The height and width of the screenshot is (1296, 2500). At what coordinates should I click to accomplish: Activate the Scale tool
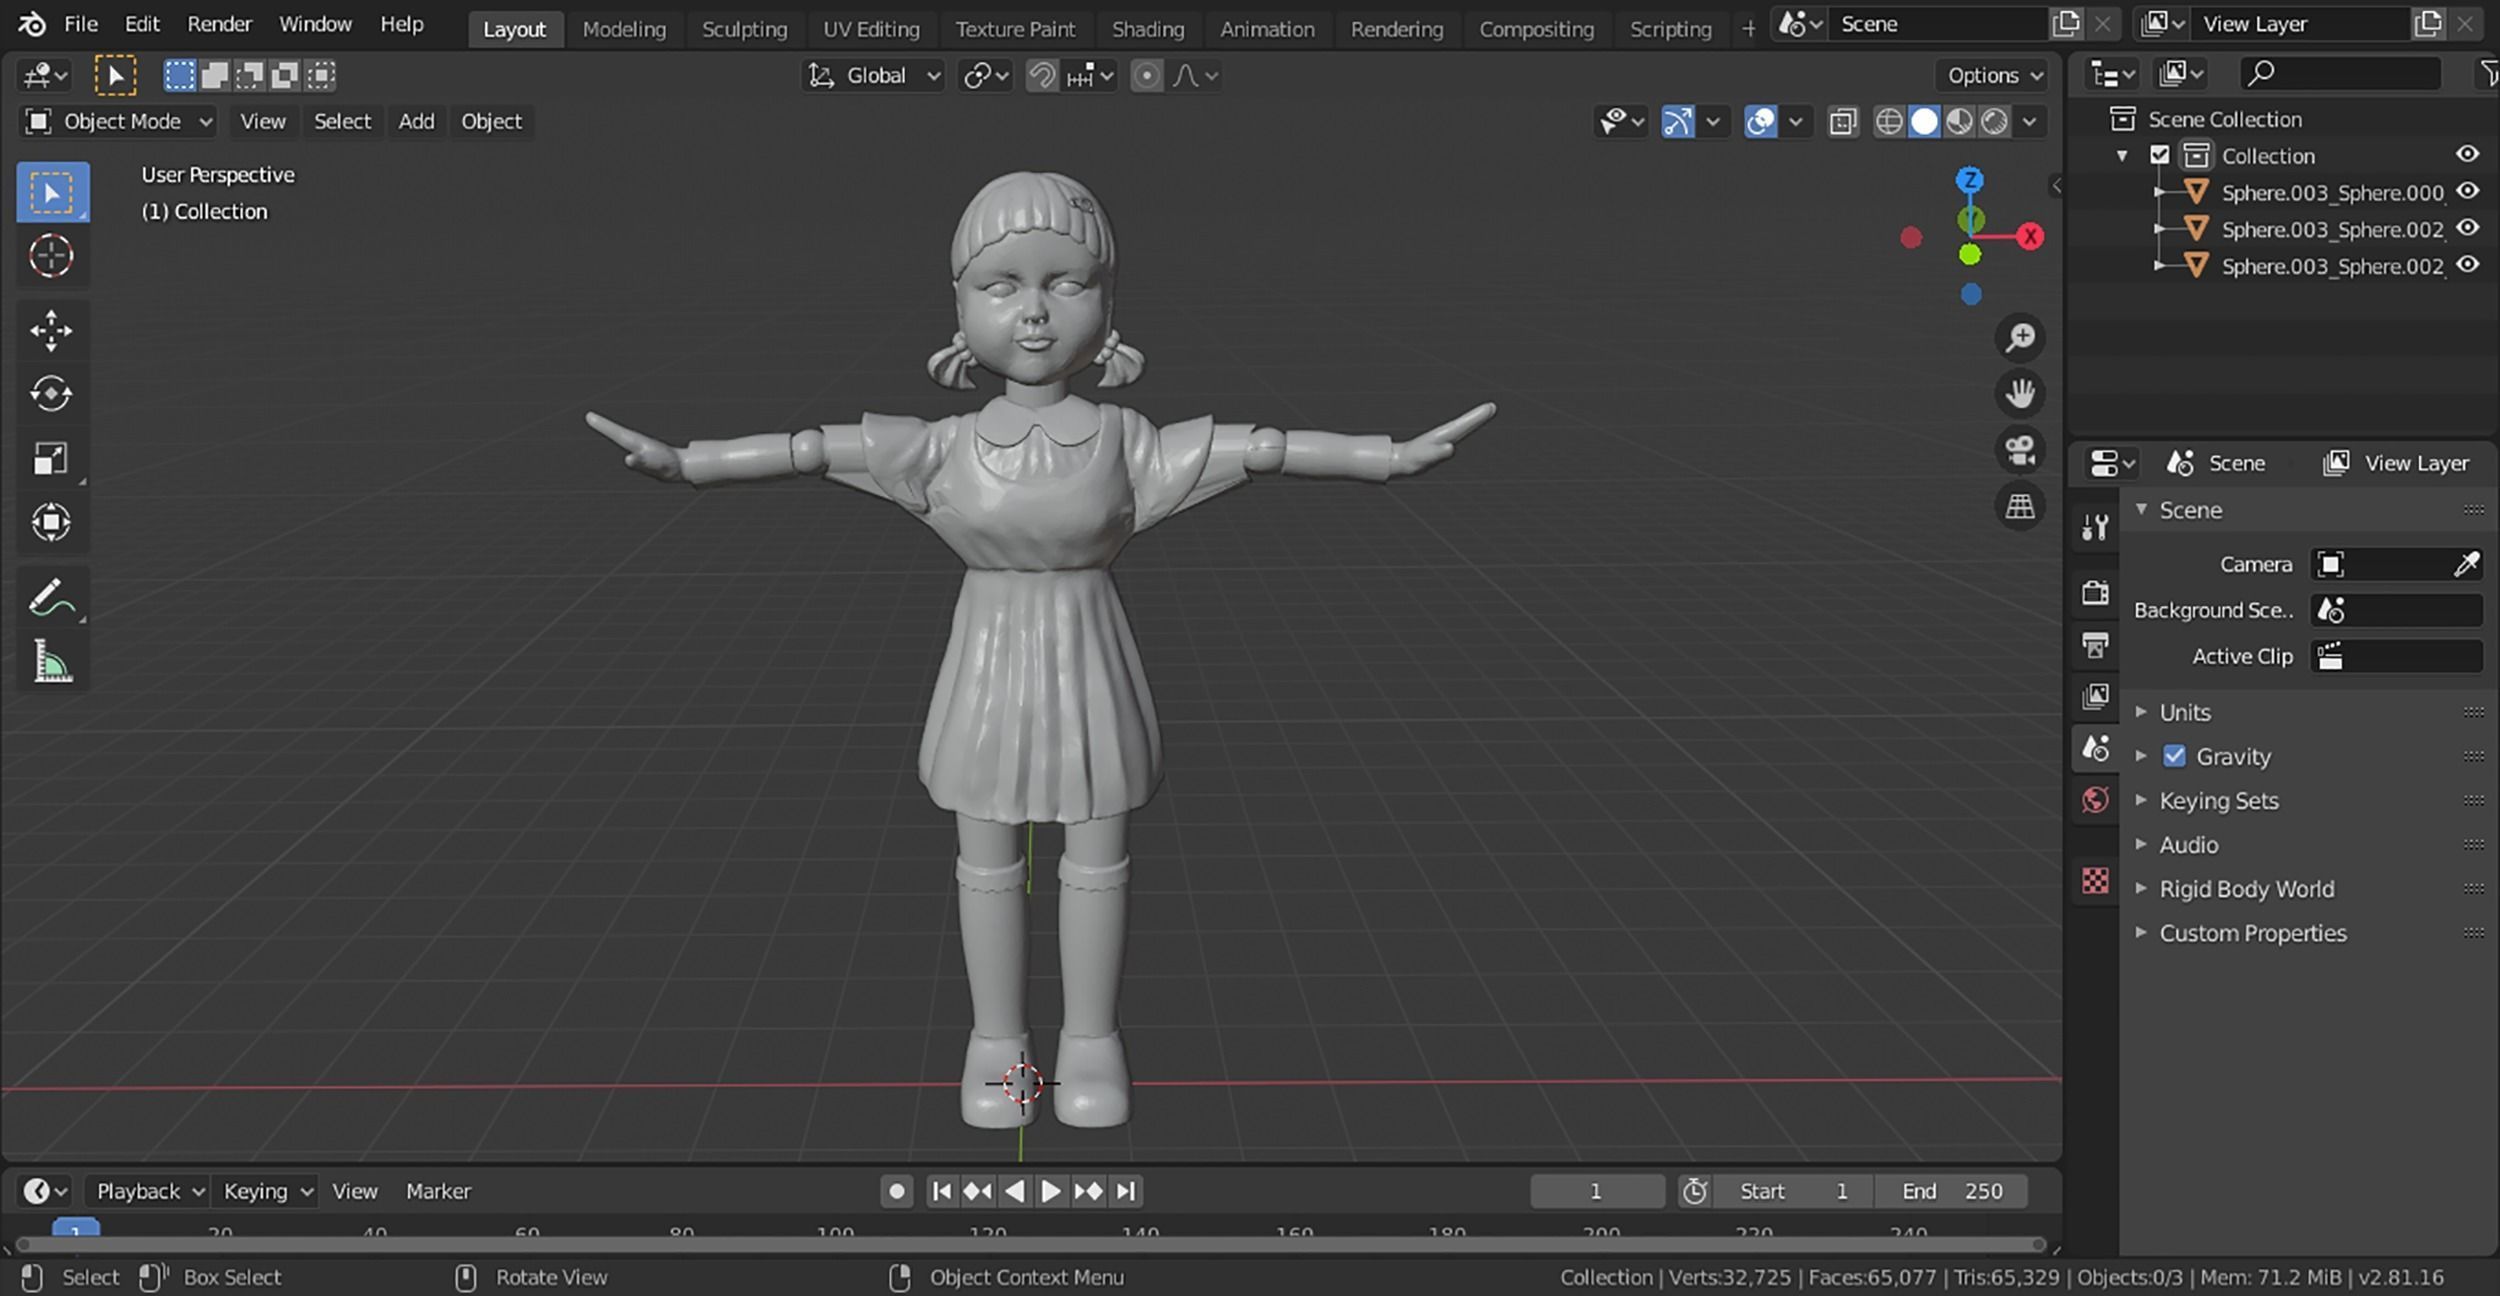pyautogui.click(x=51, y=459)
